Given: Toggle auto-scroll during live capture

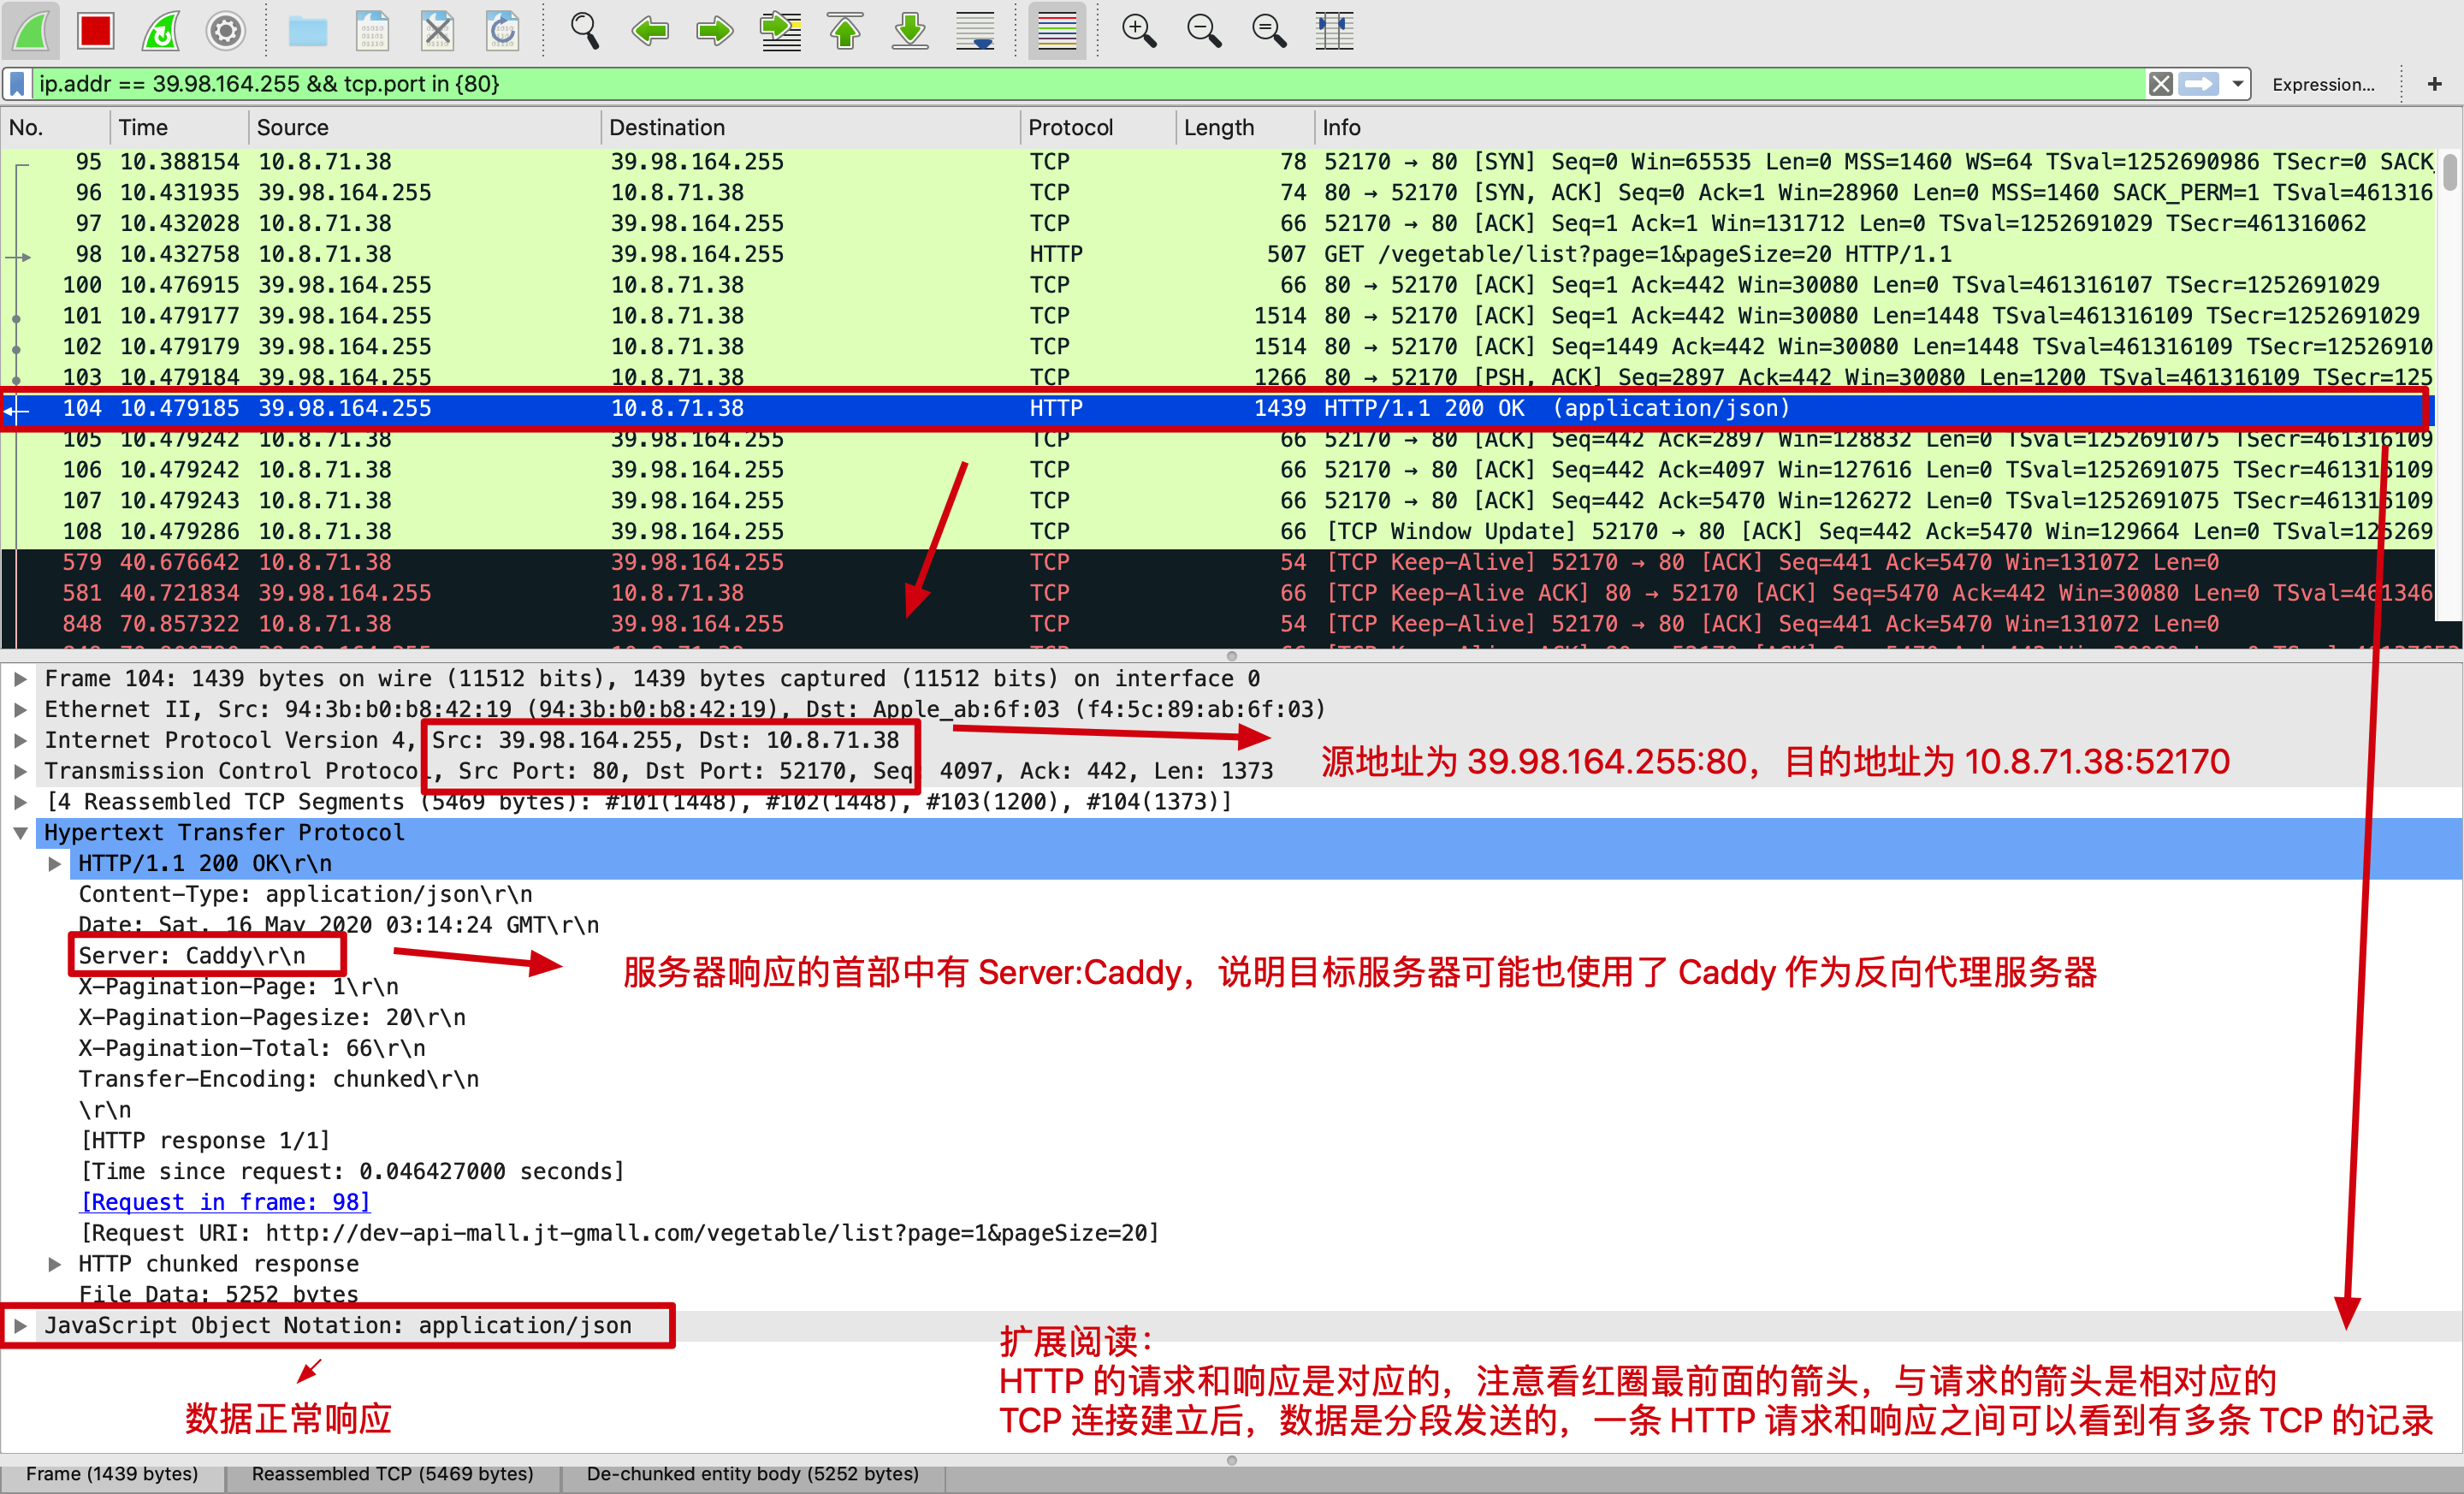Looking at the screenshot, I should click(975, 31).
